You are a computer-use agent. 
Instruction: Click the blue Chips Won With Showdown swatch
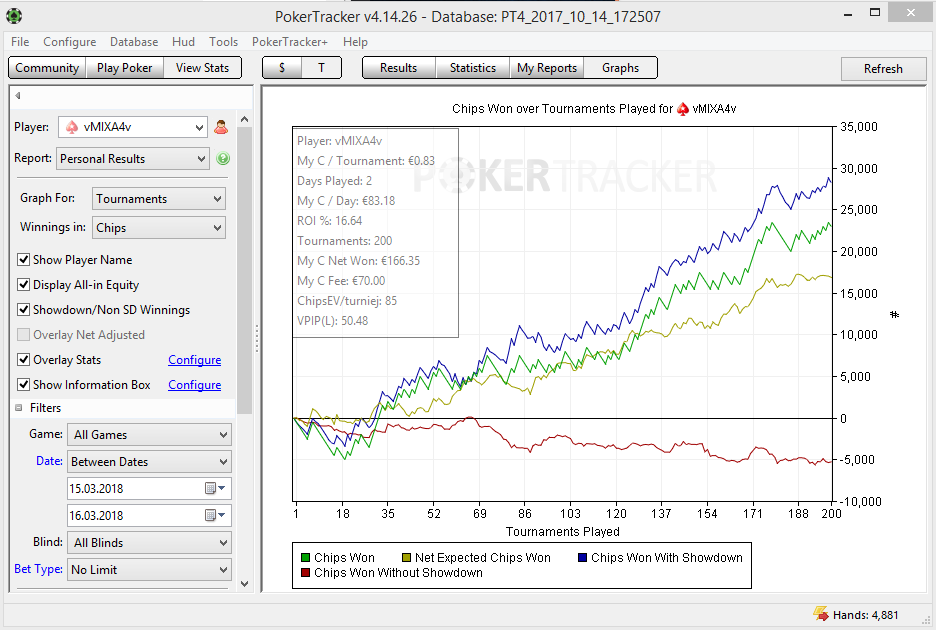tap(583, 558)
